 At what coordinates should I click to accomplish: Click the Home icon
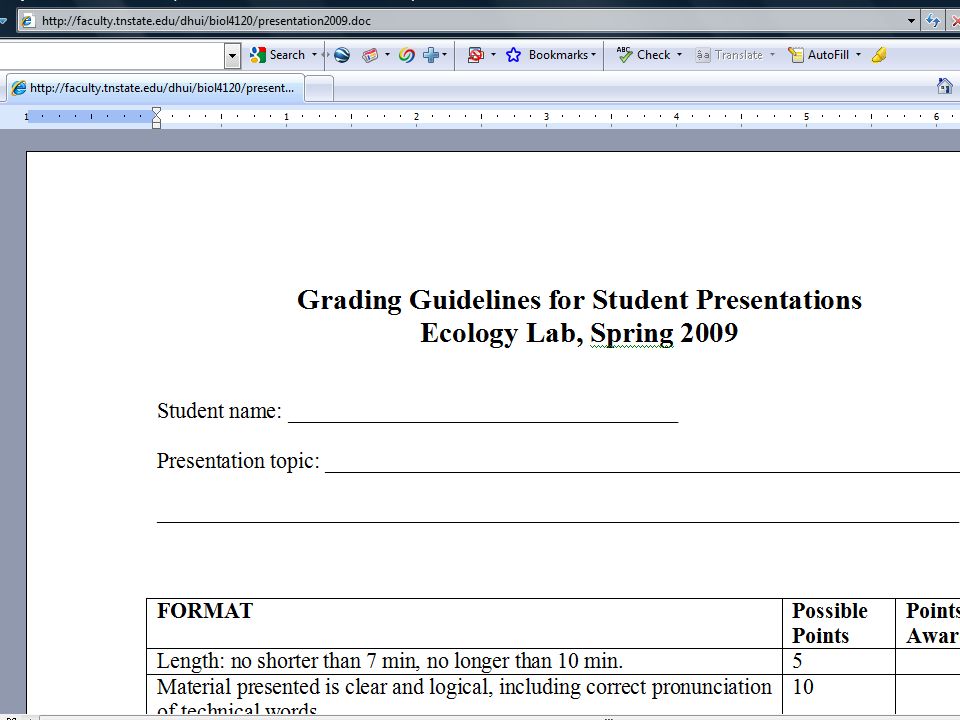tap(945, 86)
